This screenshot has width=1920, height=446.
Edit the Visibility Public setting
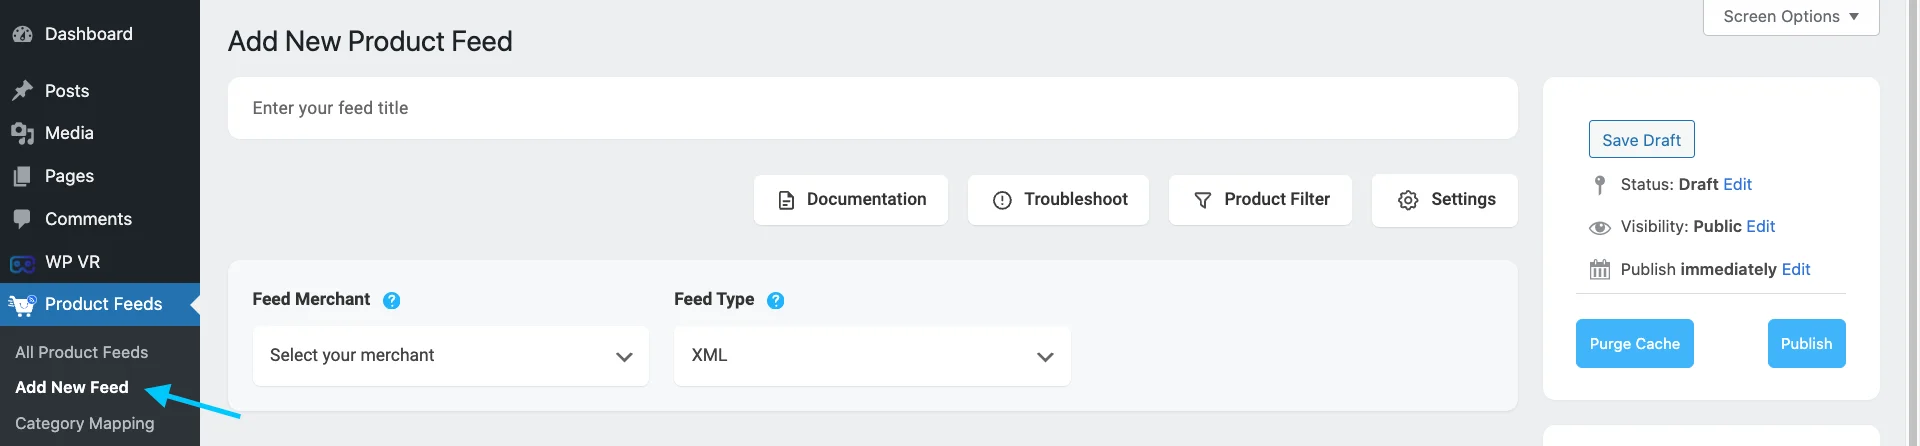[1760, 227]
